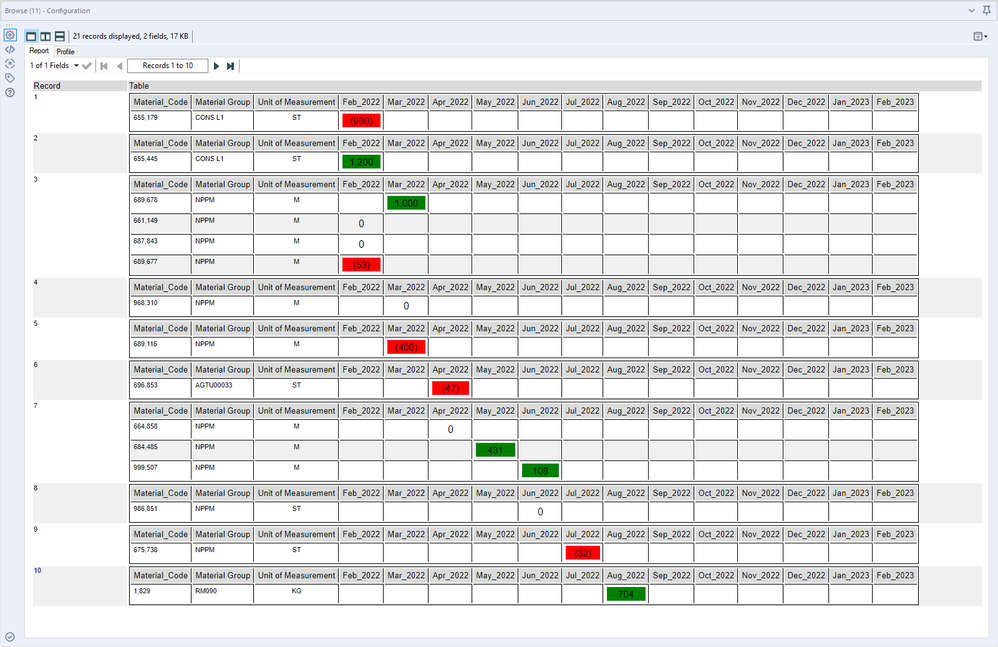This screenshot has width=998, height=647.
Task: Jump to the first records page
Action: tap(104, 66)
